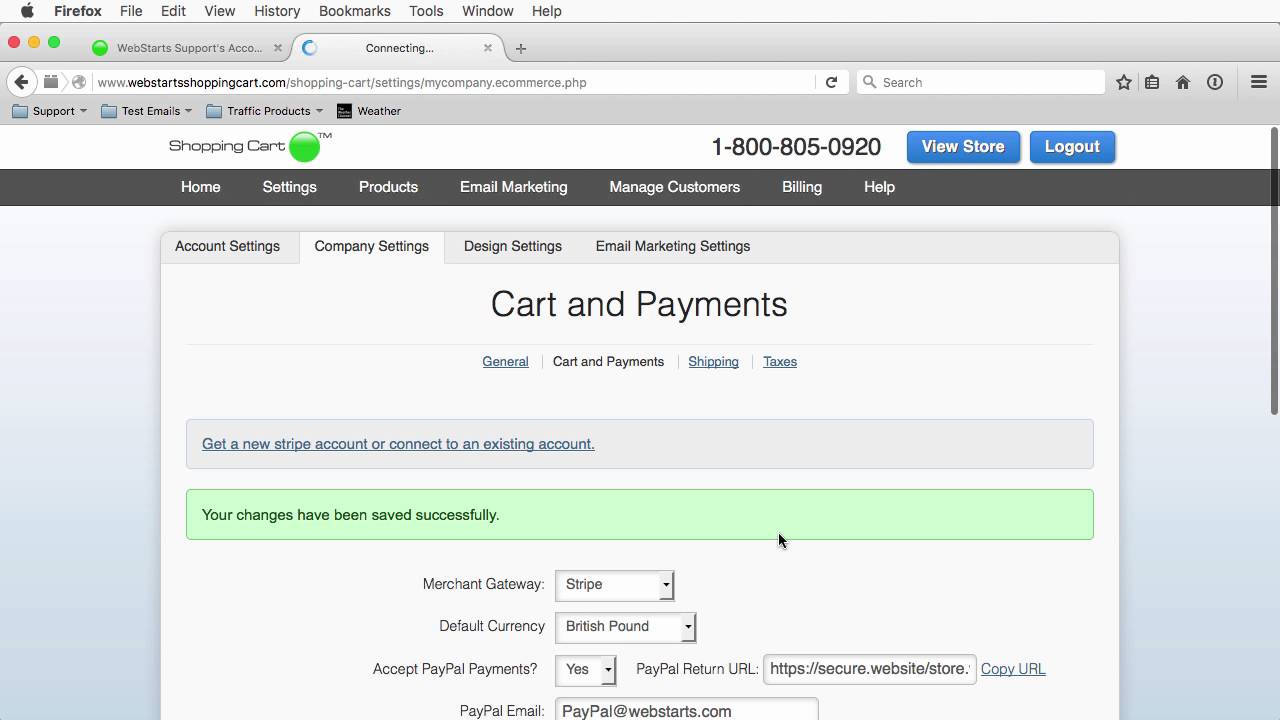Go to the Firefox home page
Screen dimensions: 1280x720
tap(1183, 82)
